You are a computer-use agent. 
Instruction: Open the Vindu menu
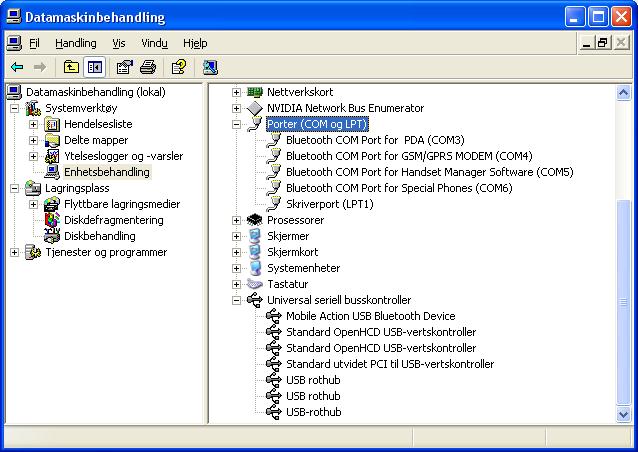154,43
